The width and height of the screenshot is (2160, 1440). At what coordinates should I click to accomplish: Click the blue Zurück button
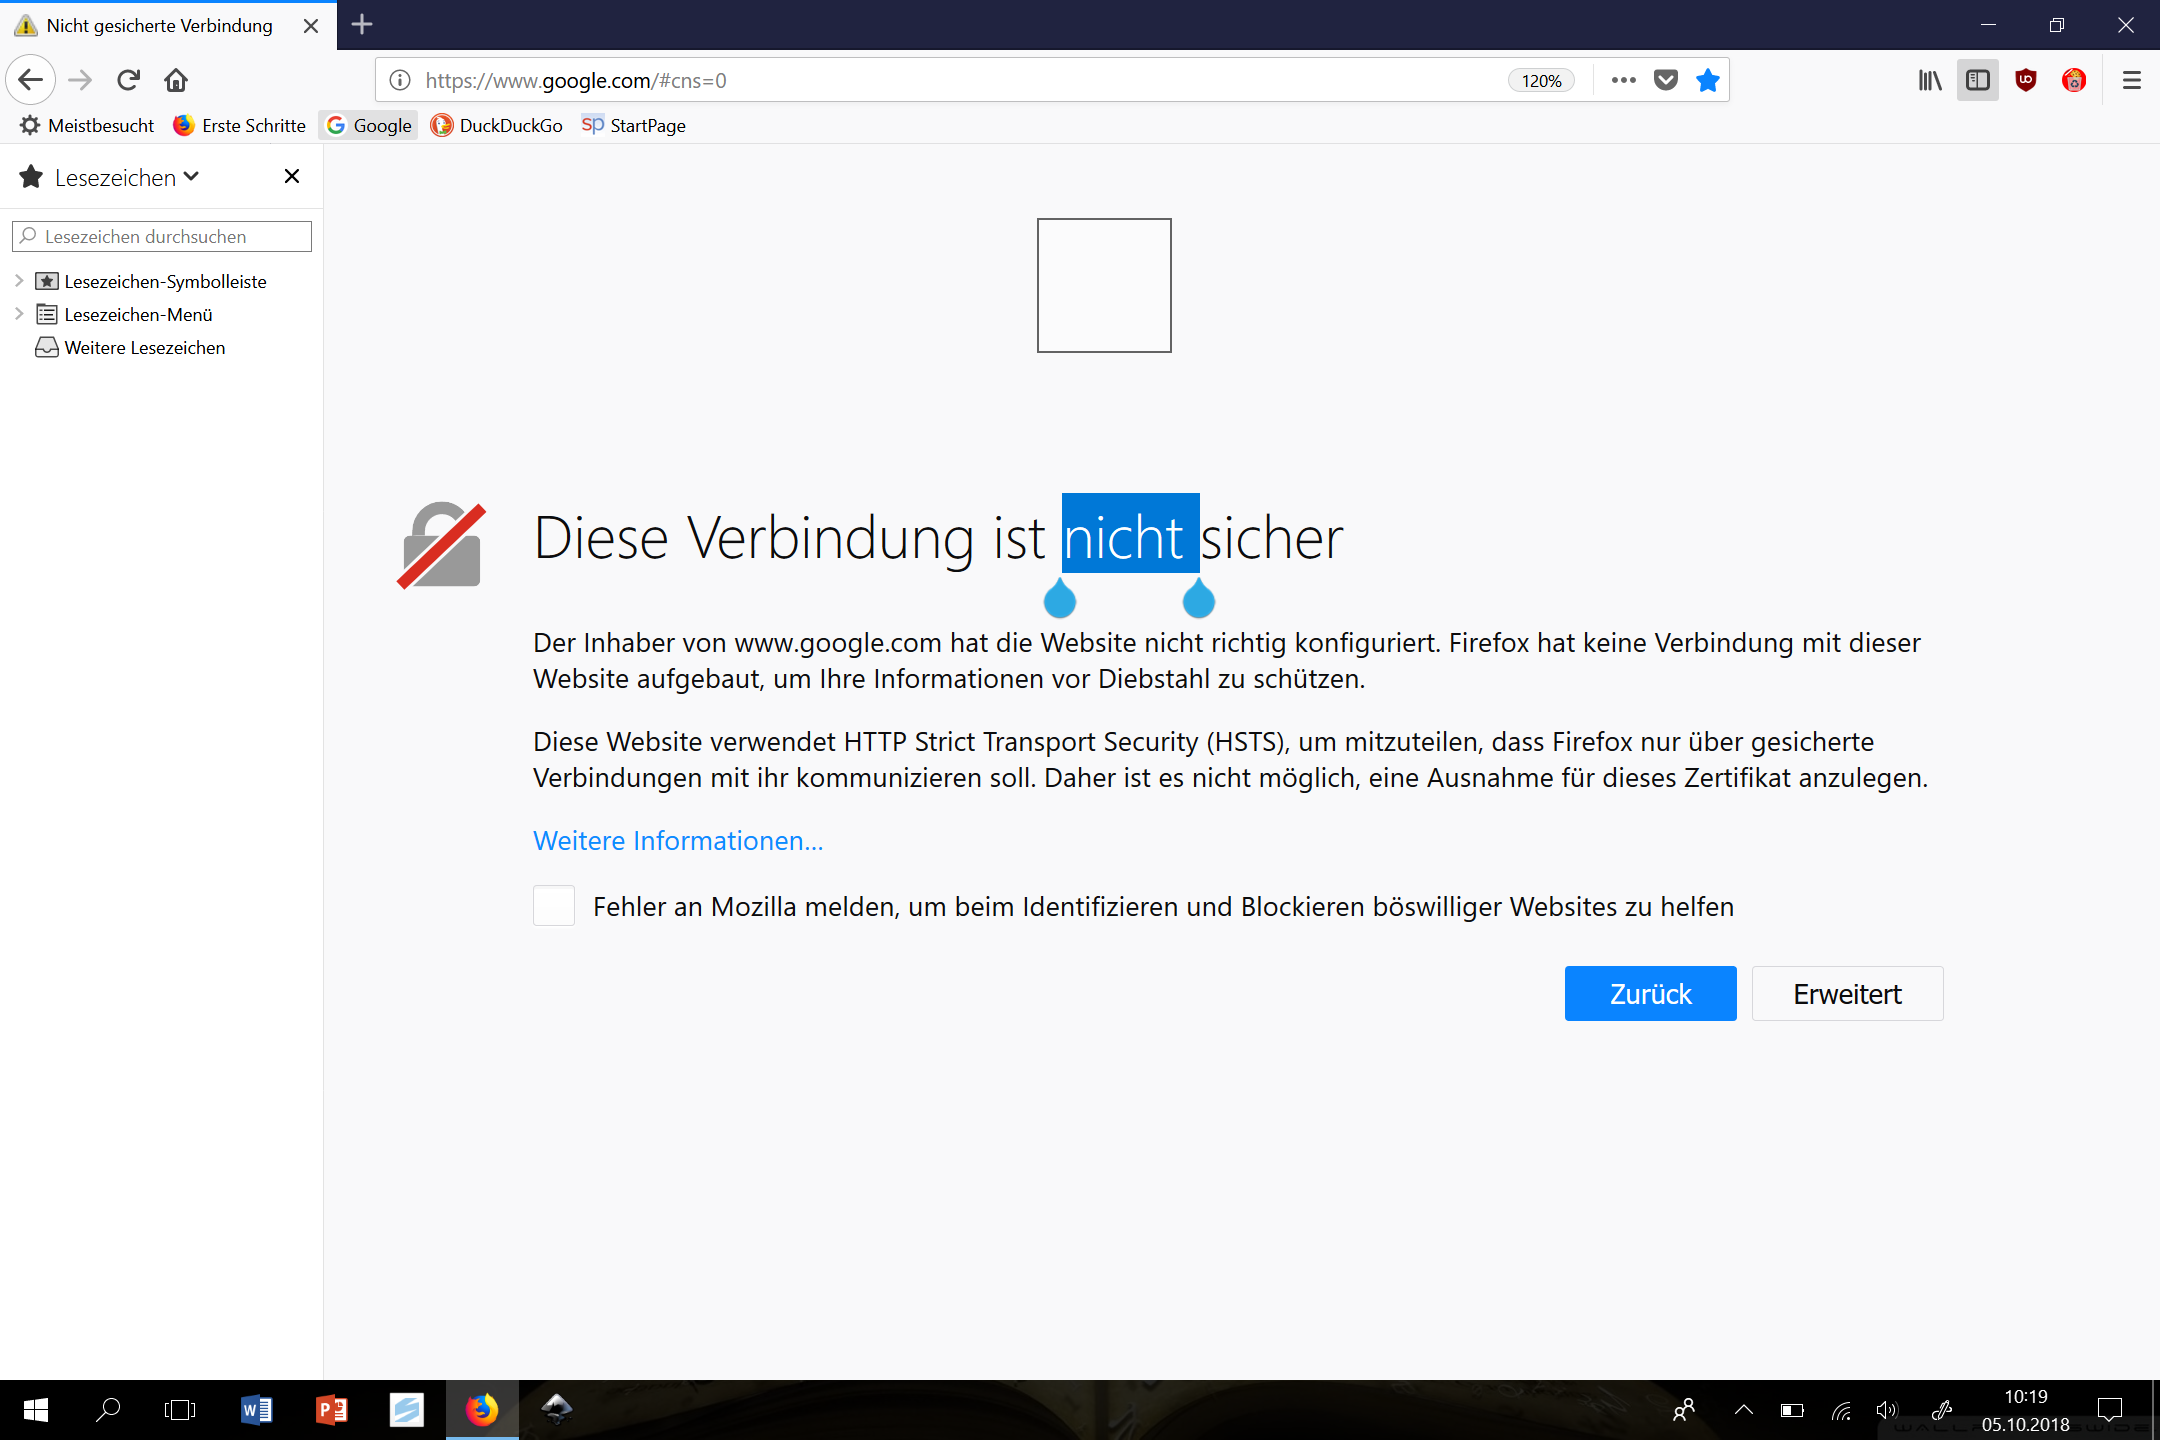click(1650, 993)
